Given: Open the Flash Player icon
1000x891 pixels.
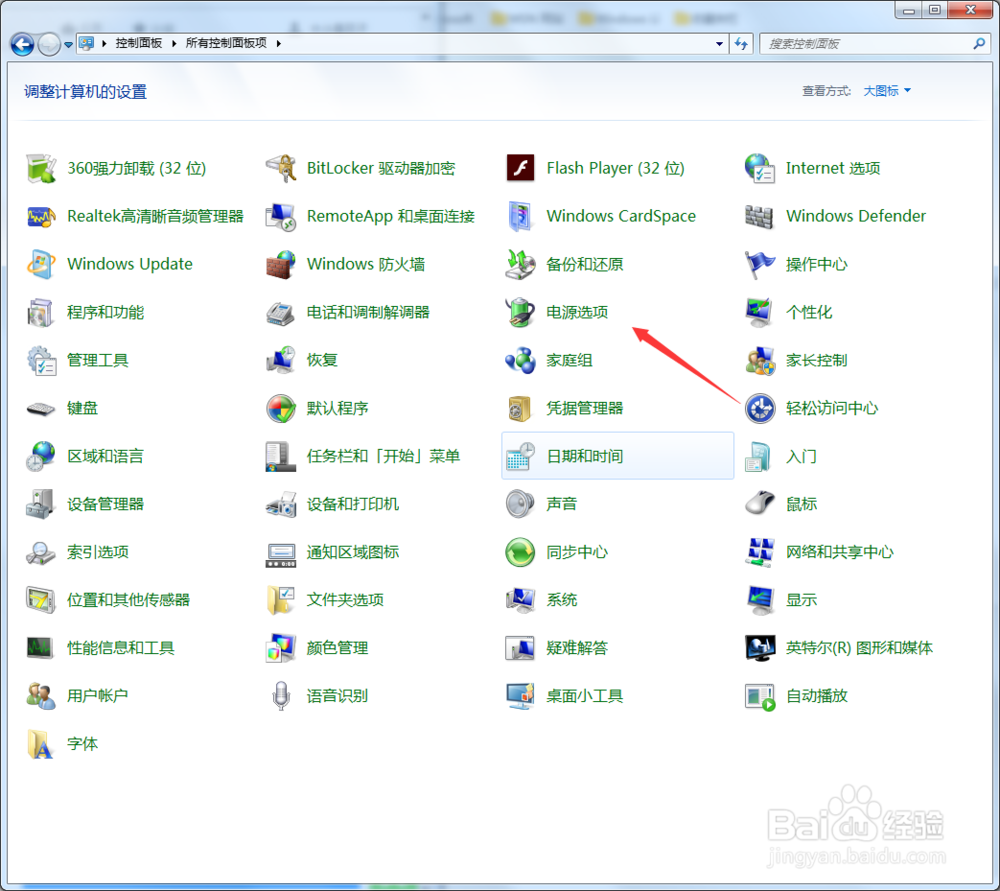Looking at the screenshot, I should tap(520, 168).
